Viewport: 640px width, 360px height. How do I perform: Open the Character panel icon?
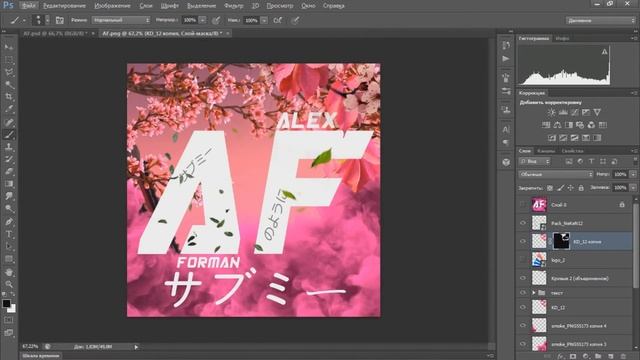(506, 129)
